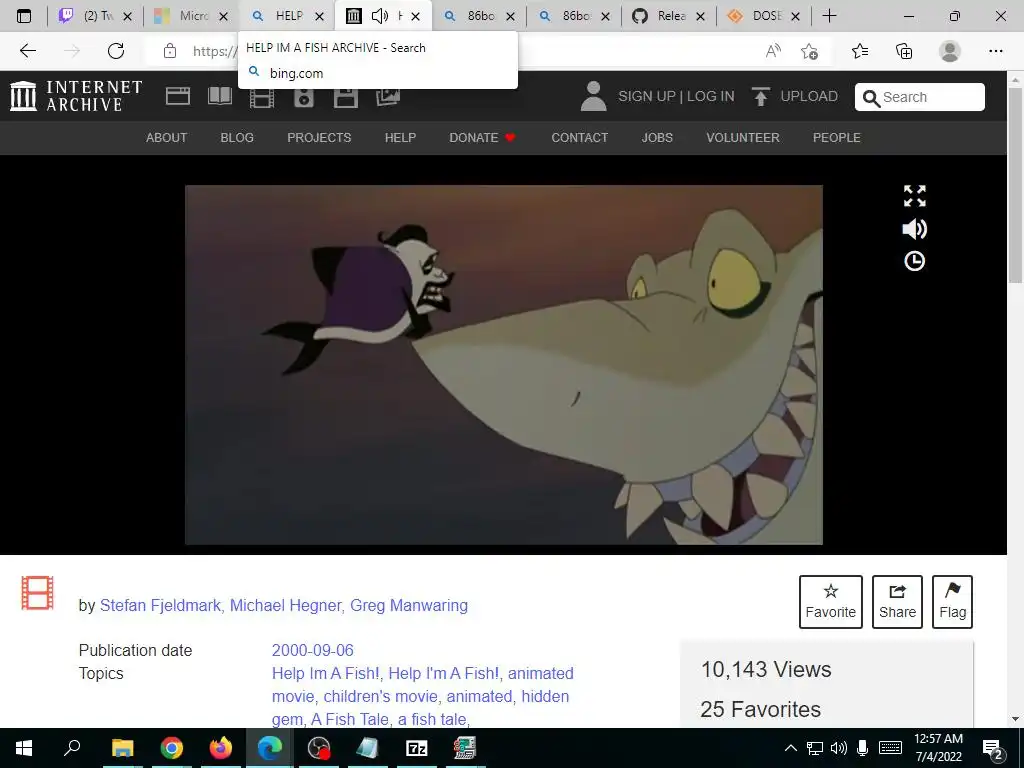Image resolution: width=1024 pixels, height=768 pixels.
Task: Open the browser profile avatar
Action: coord(950,51)
